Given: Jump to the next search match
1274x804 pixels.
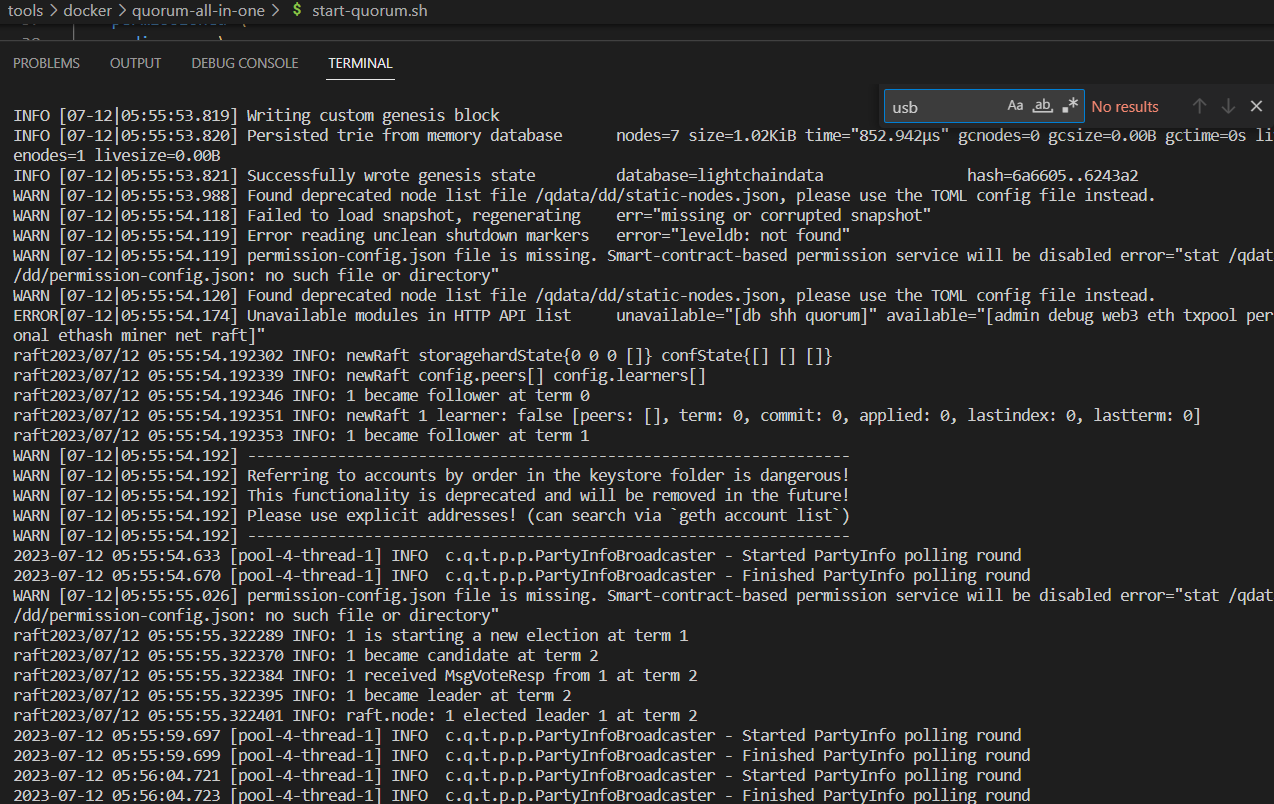Looking at the screenshot, I should (1227, 106).
